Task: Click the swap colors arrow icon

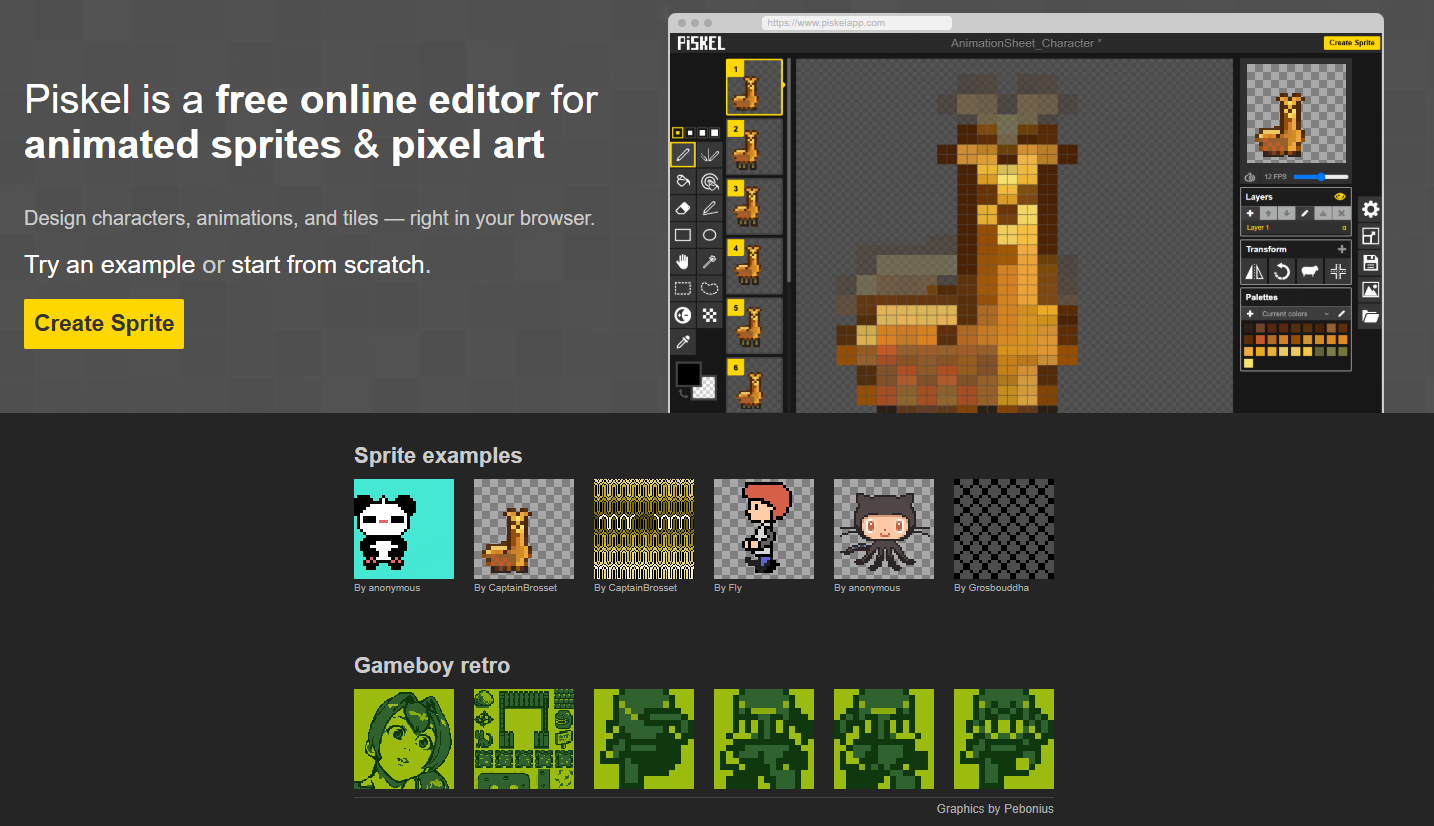Action: pyautogui.click(x=684, y=393)
